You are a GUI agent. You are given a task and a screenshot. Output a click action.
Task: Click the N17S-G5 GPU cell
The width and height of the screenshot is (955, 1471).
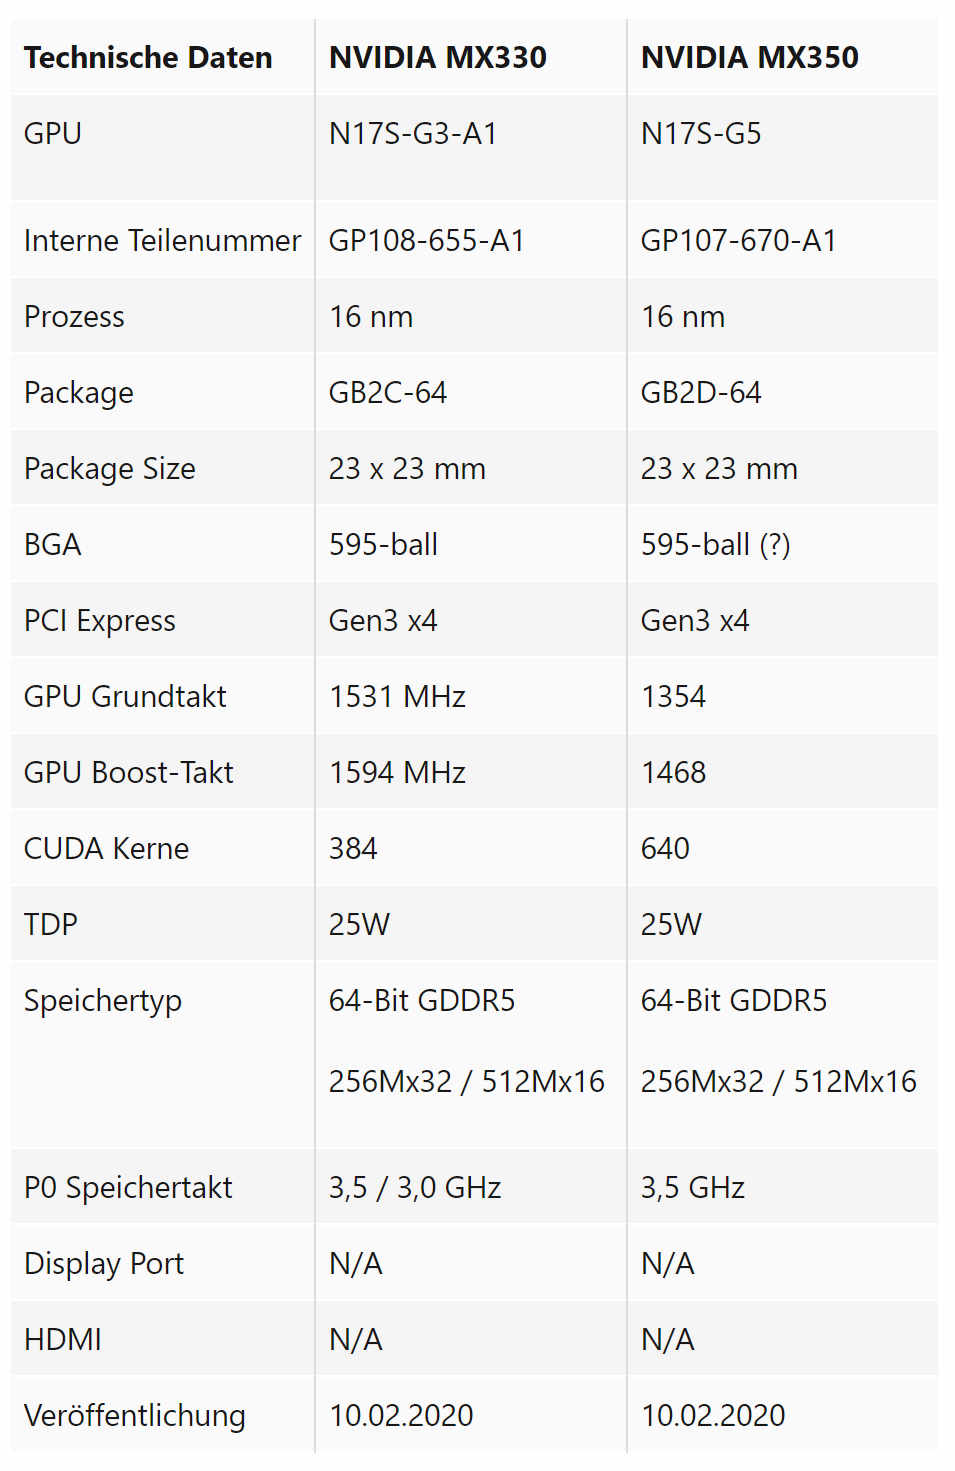[x=701, y=134]
